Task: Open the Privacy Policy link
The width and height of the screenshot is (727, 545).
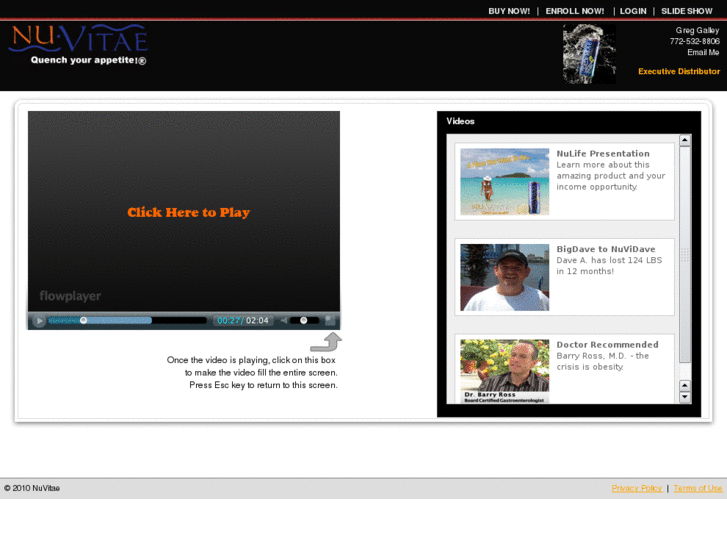Action: coord(637,488)
